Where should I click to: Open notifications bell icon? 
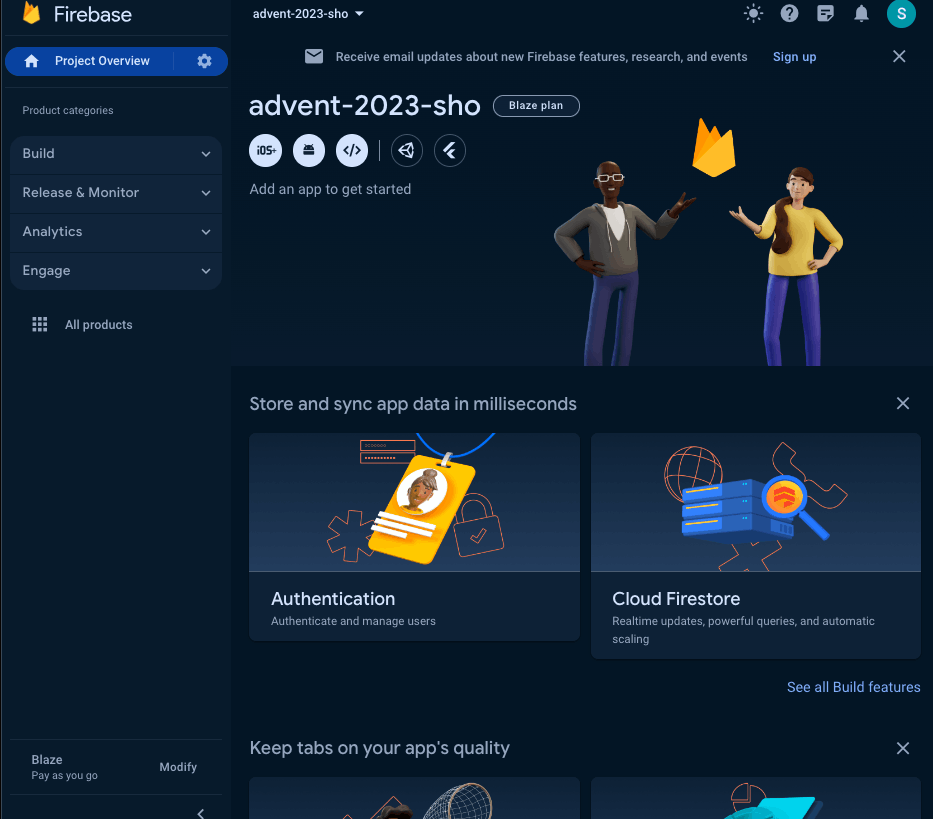(x=861, y=13)
